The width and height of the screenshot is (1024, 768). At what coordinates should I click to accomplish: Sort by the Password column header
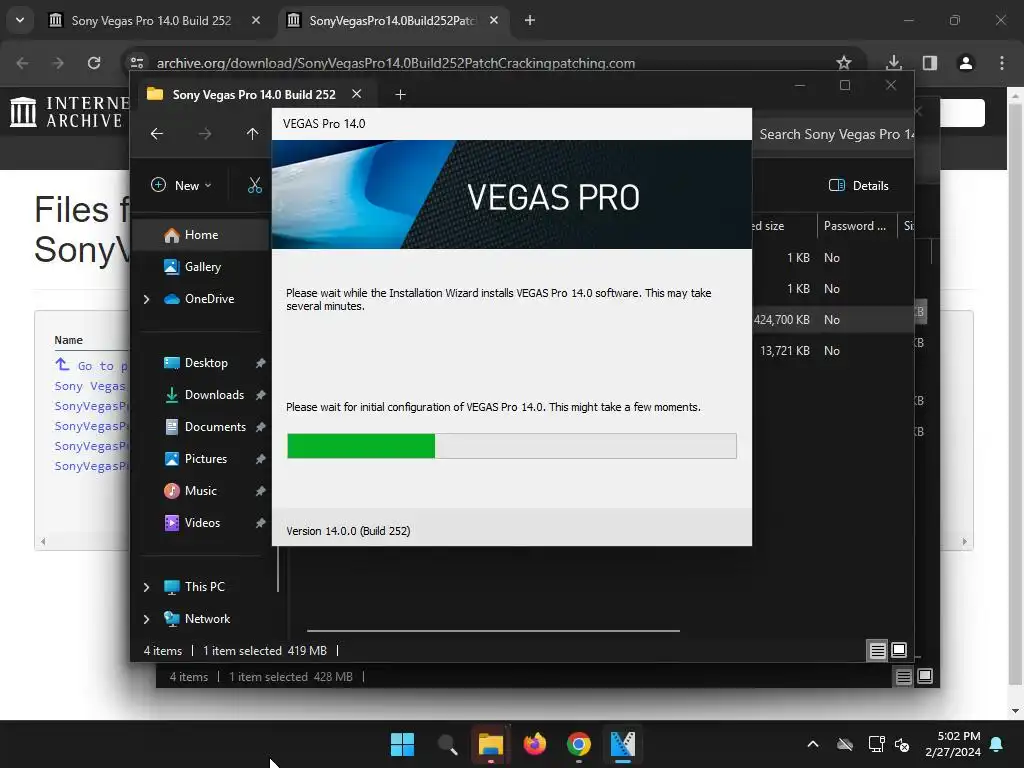856,226
